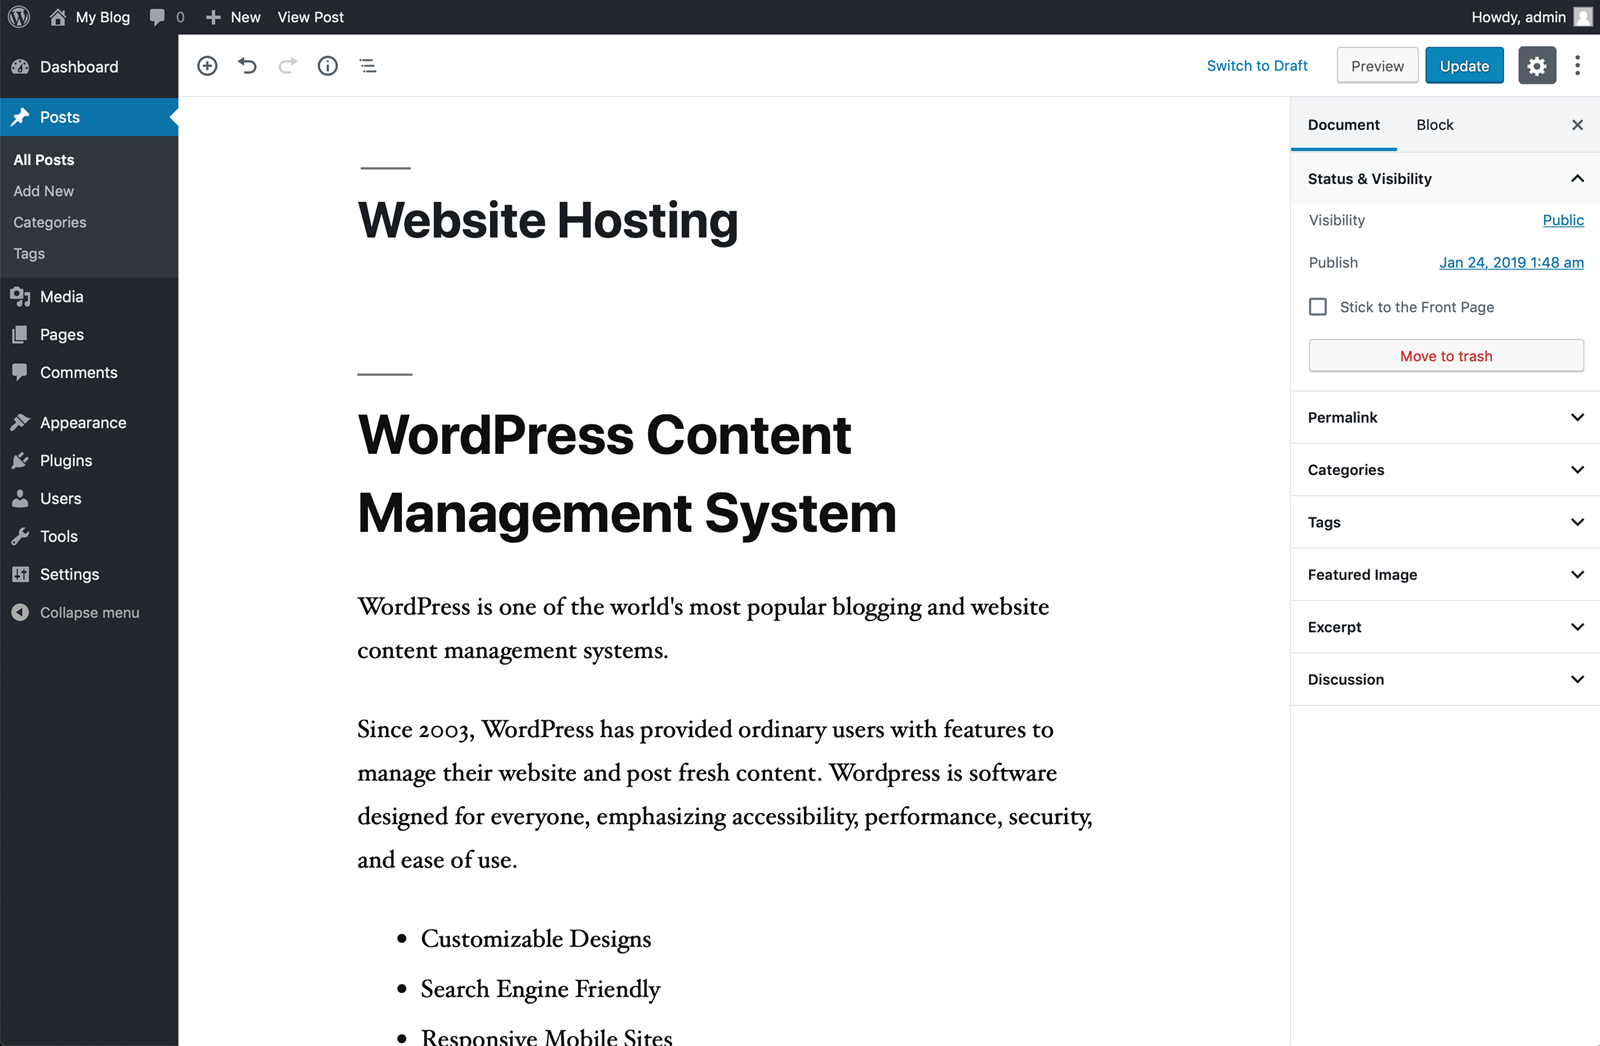Screen dimensions: 1600x1046
Task: Change visibility via Public link
Action: (x=1563, y=220)
